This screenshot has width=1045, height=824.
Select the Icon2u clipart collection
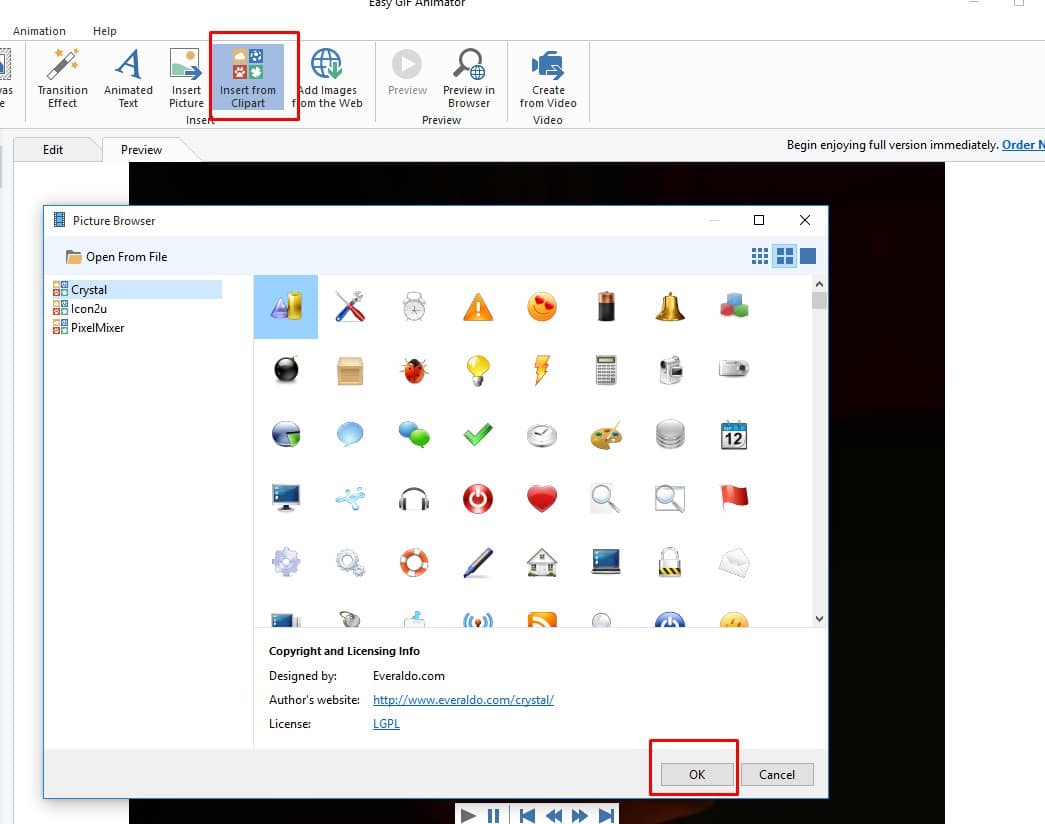tap(89, 309)
